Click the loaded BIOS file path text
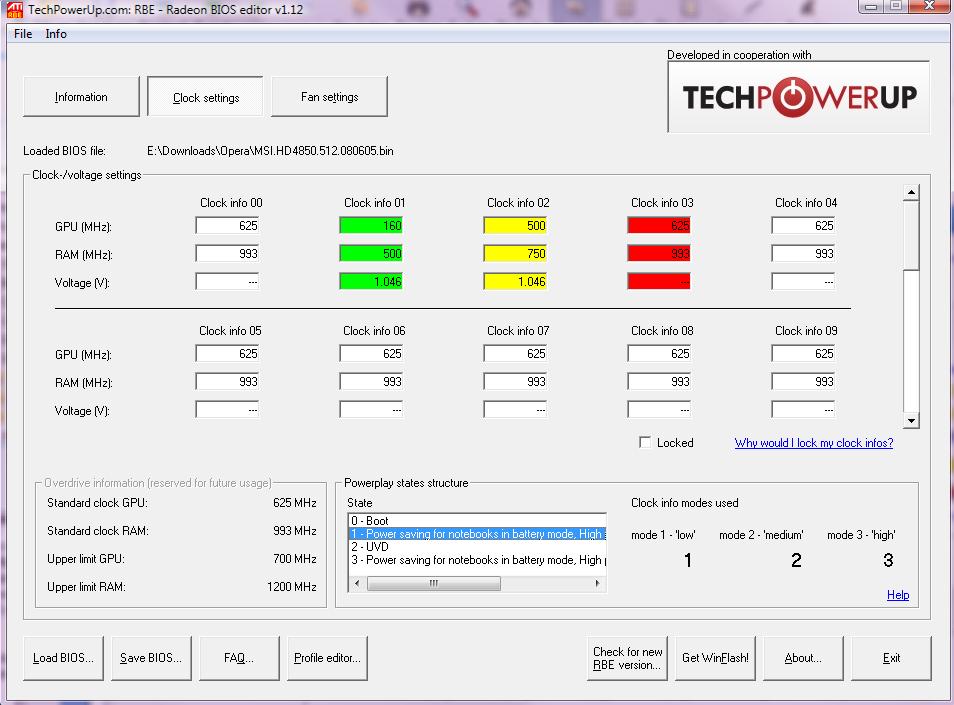 coord(270,151)
